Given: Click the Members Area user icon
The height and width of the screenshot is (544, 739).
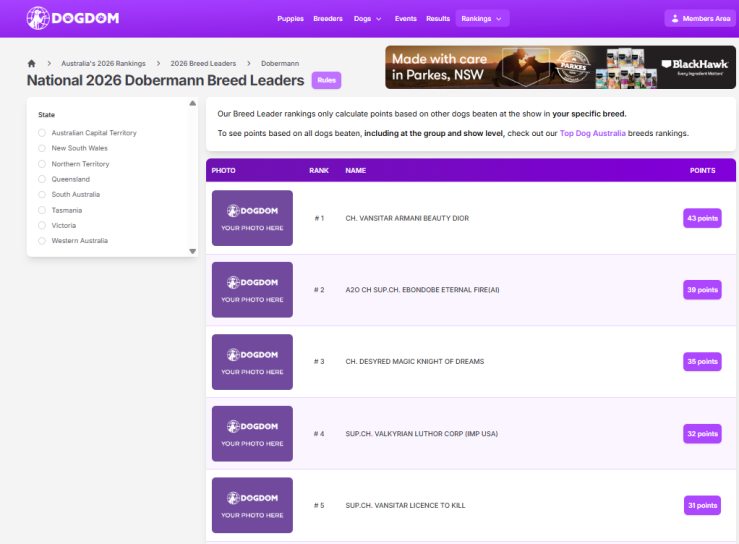Looking at the screenshot, I should pos(675,18).
